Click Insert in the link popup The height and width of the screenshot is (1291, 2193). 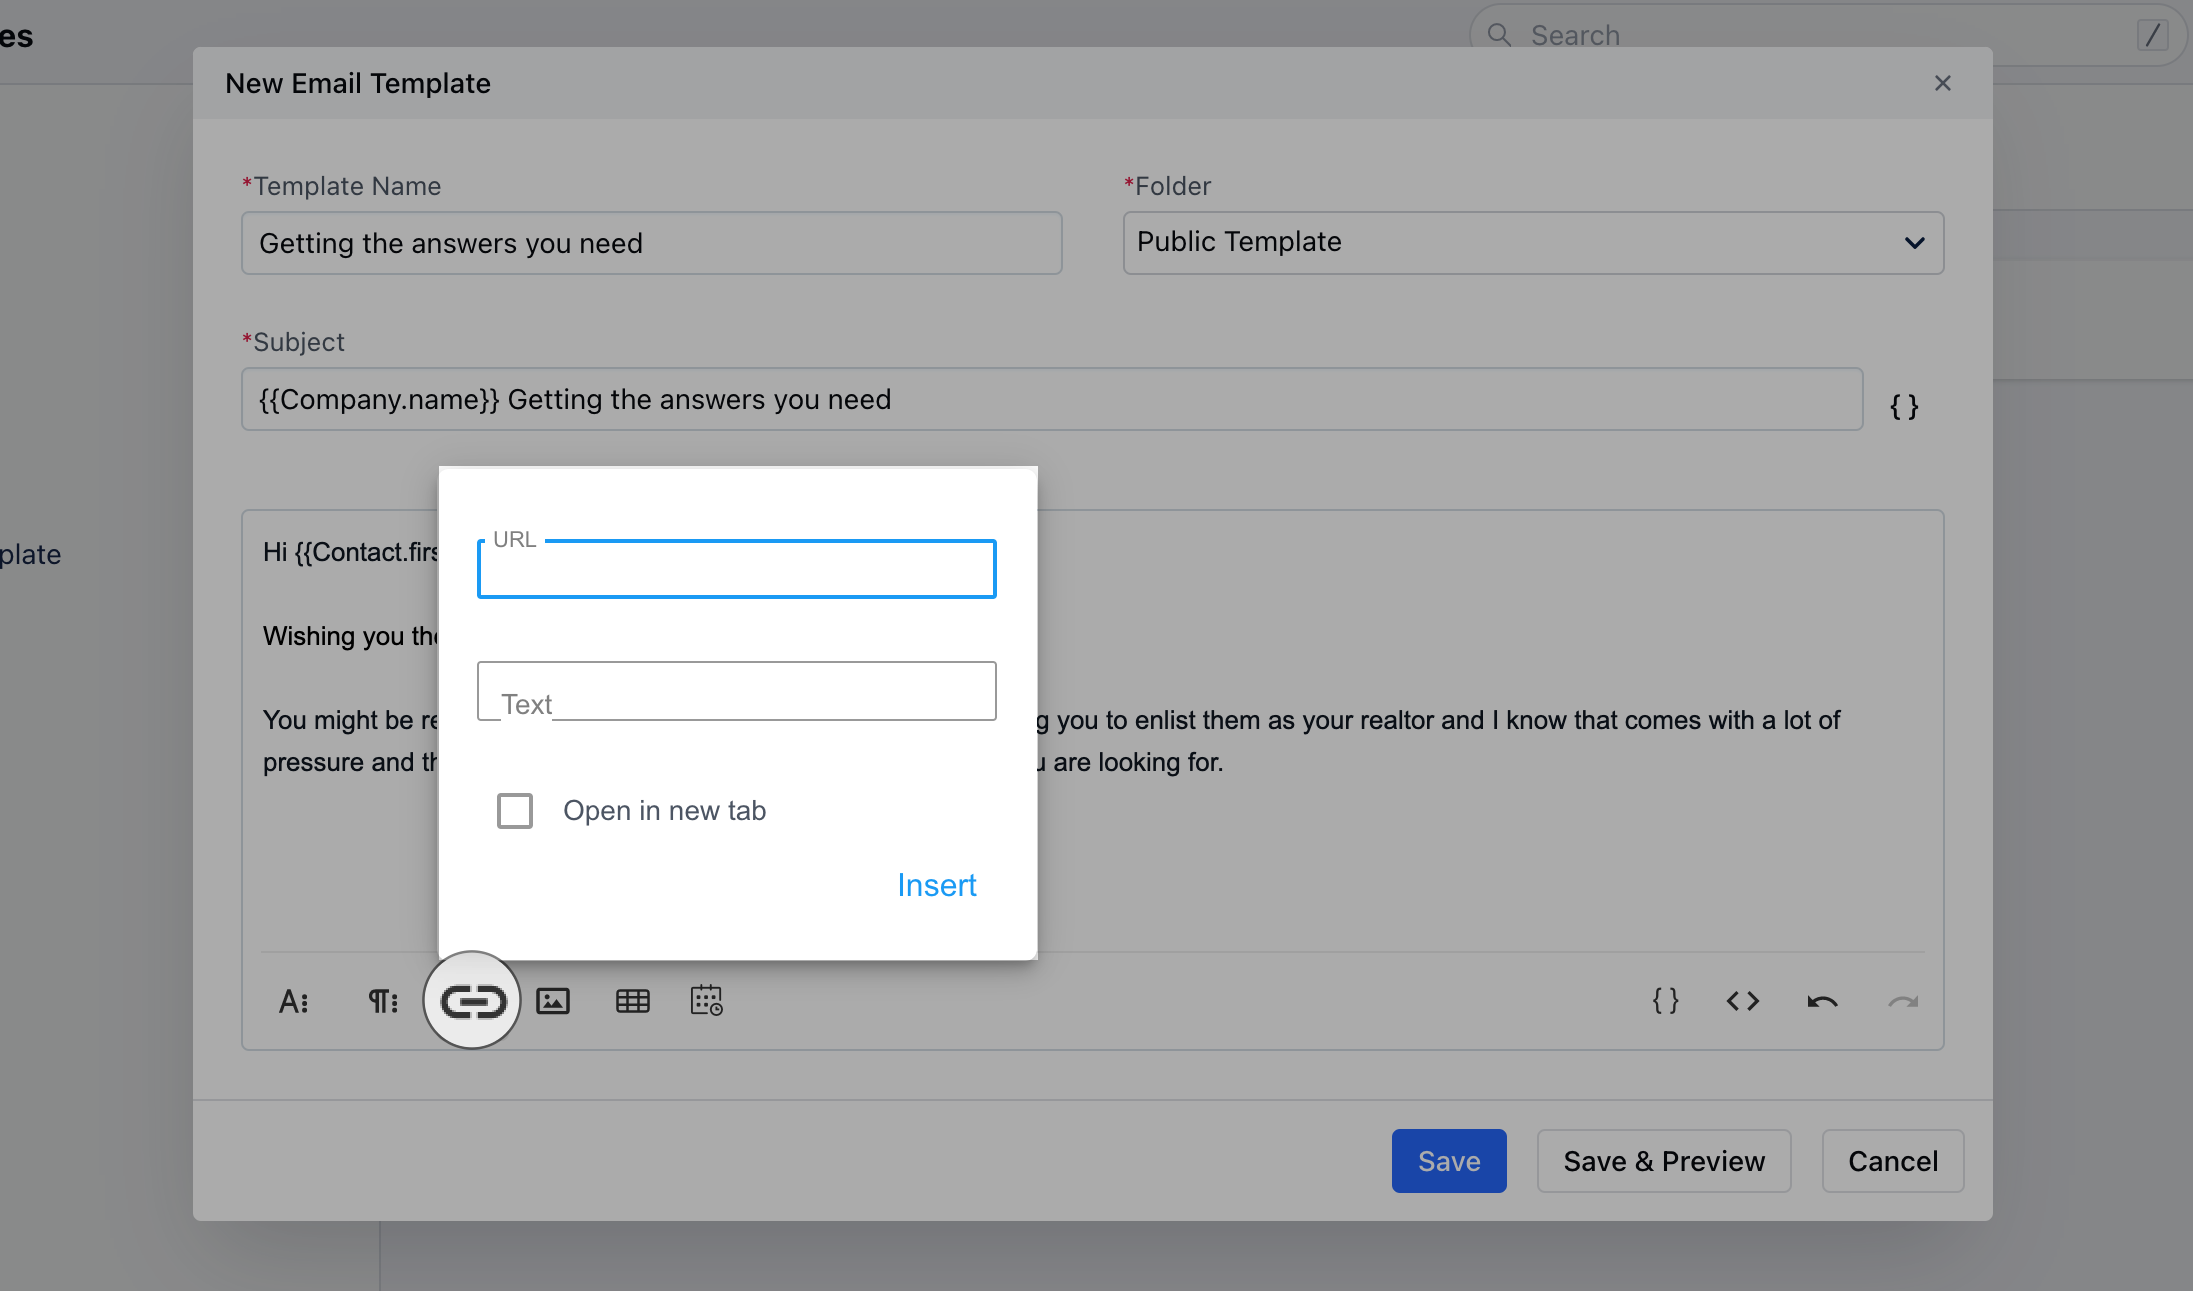point(936,885)
